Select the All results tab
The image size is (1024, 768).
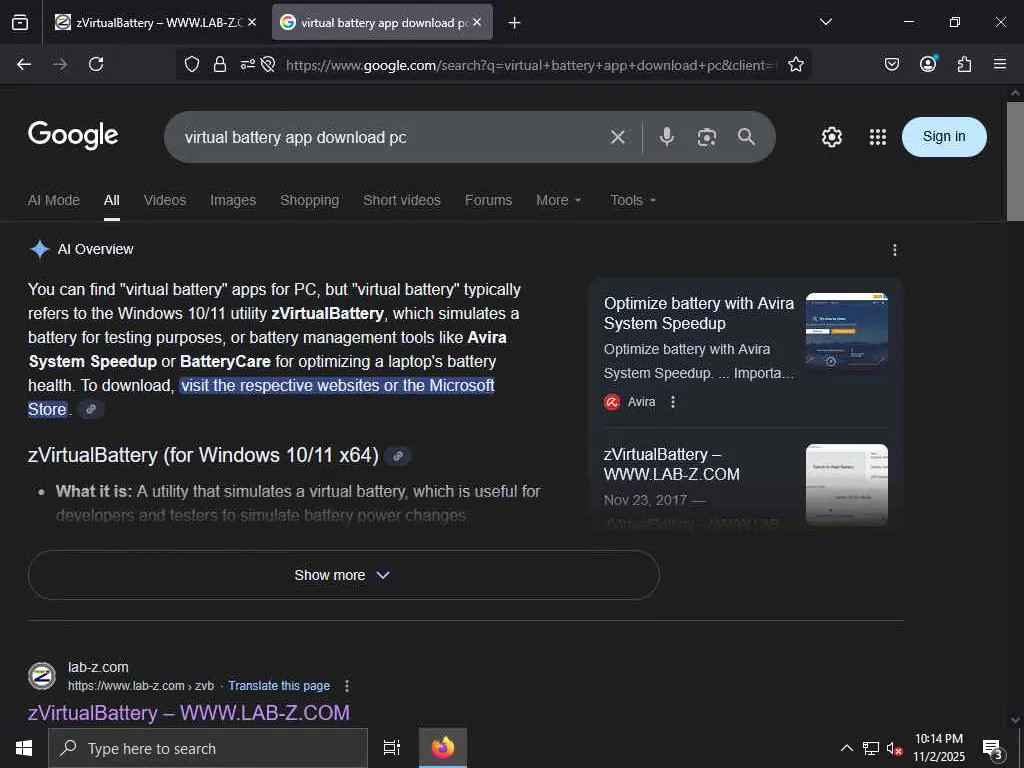(x=112, y=200)
